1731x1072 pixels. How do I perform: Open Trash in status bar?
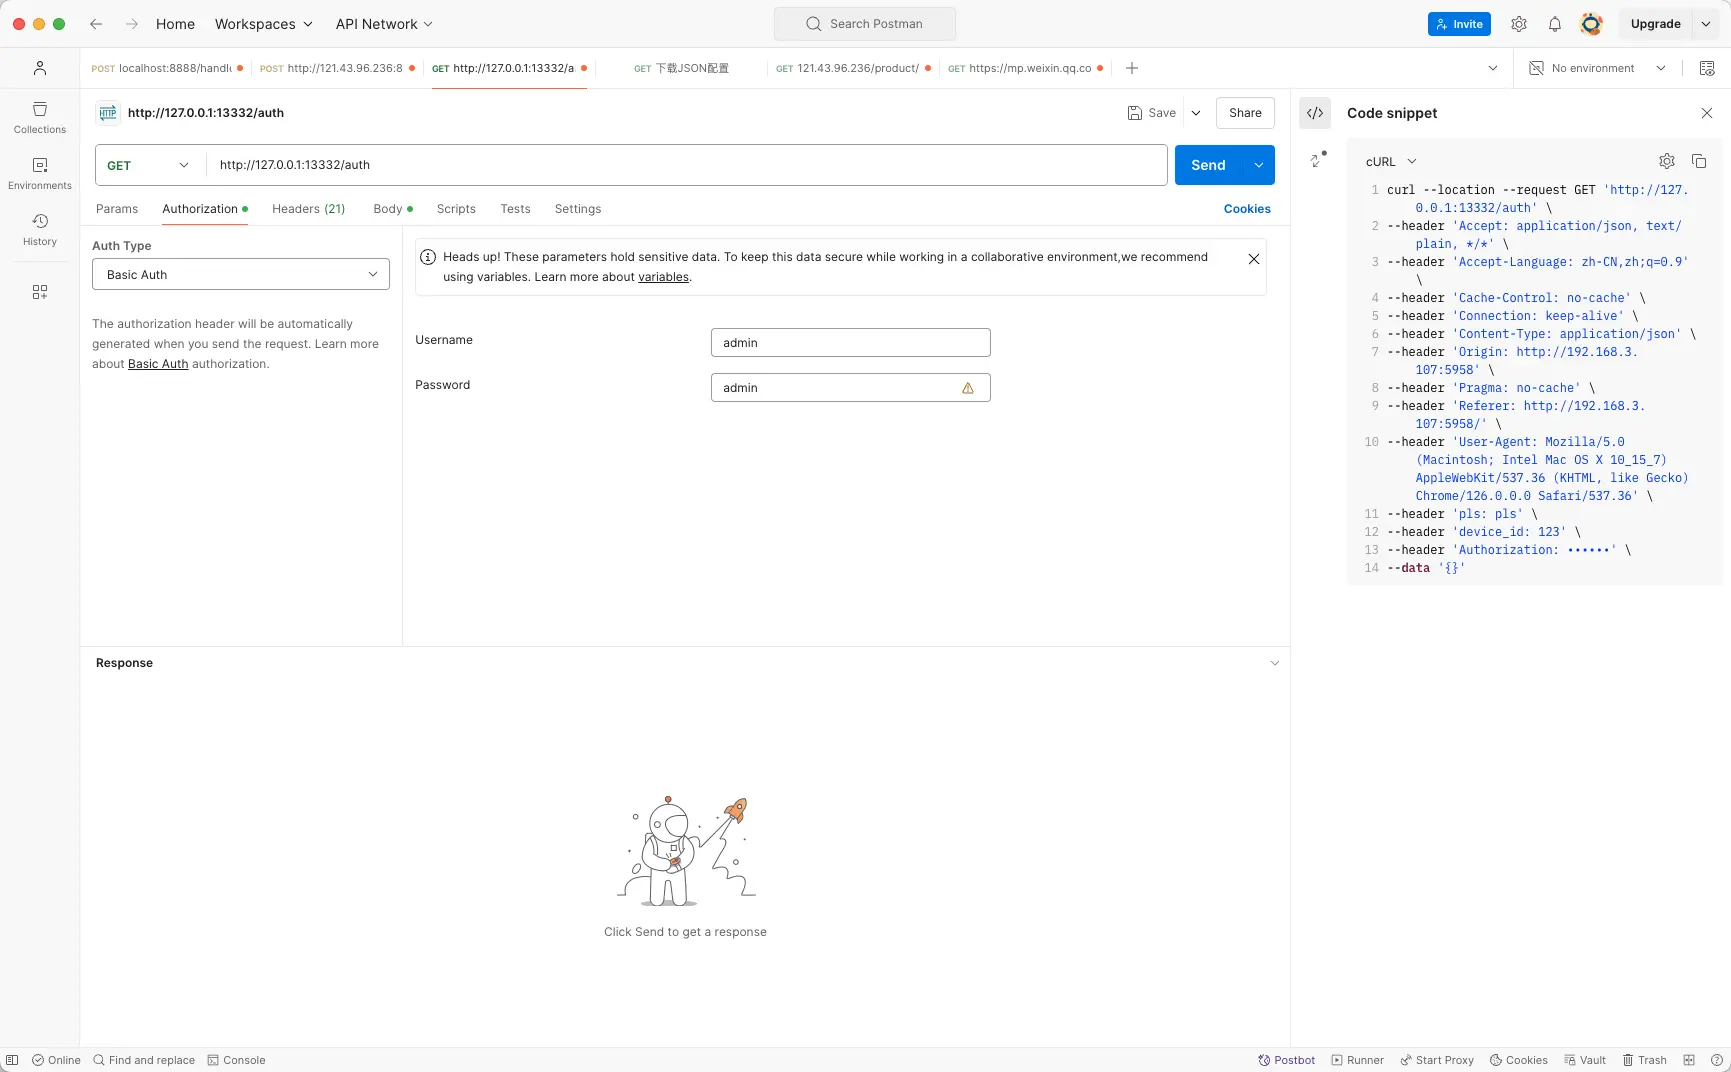1644,1060
